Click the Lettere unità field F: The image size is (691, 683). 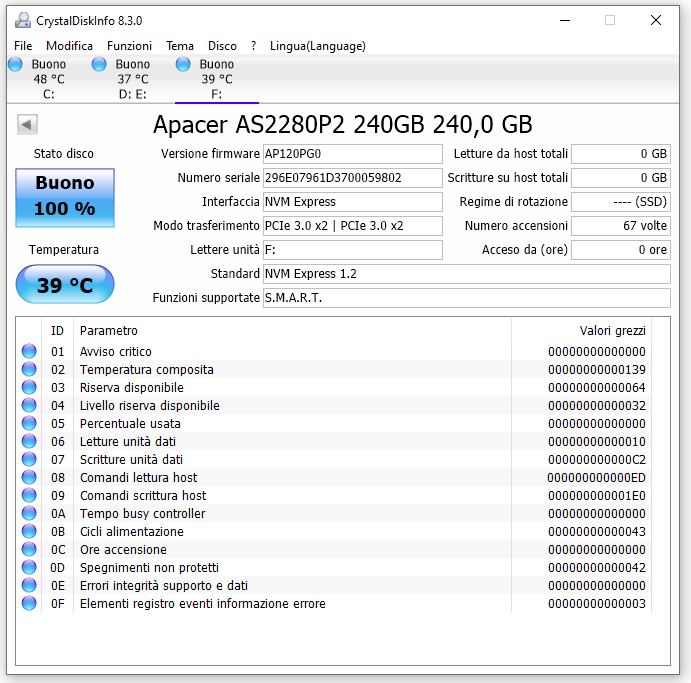pyautogui.click(x=353, y=250)
